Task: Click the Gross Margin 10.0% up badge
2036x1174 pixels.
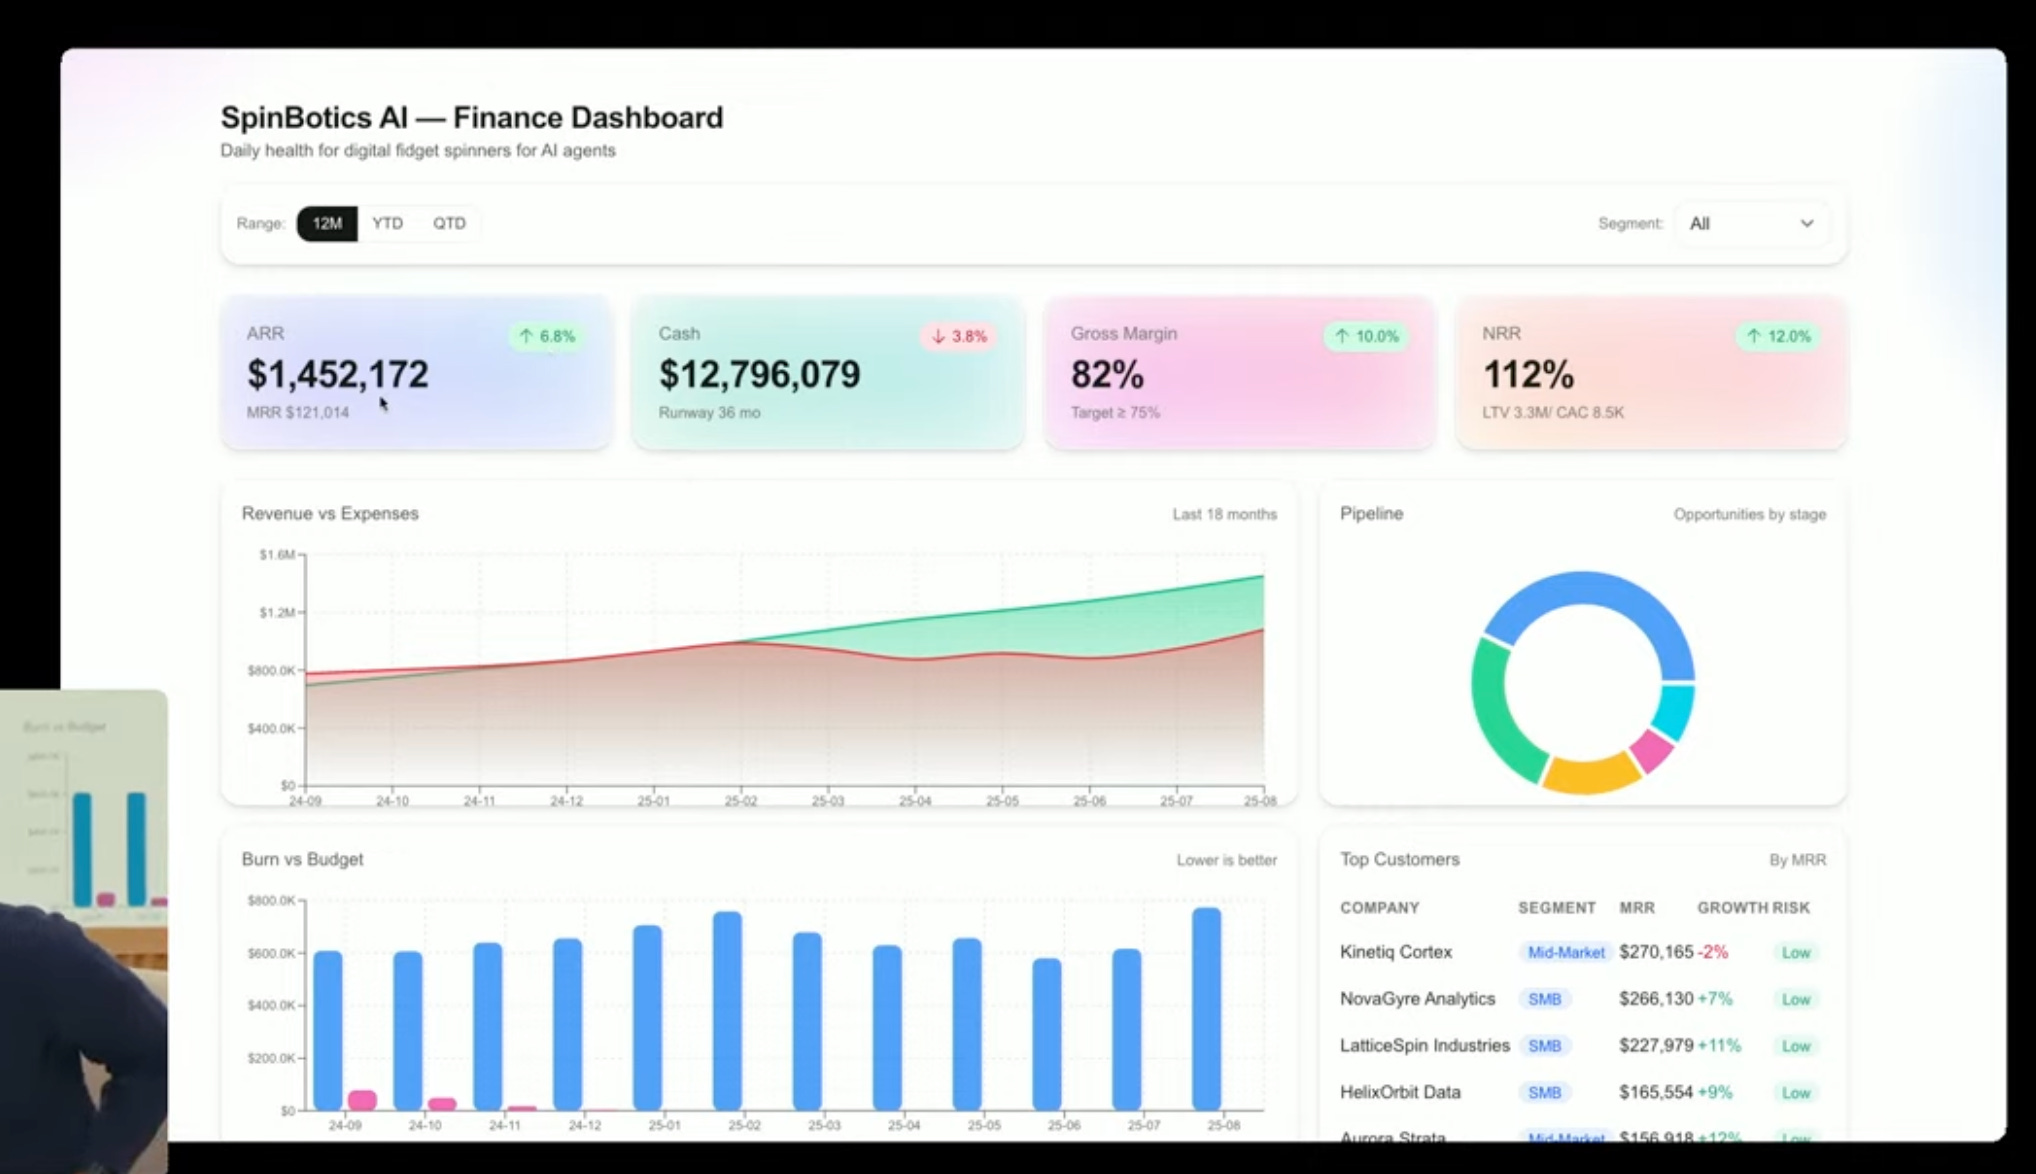Action: (x=1367, y=336)
